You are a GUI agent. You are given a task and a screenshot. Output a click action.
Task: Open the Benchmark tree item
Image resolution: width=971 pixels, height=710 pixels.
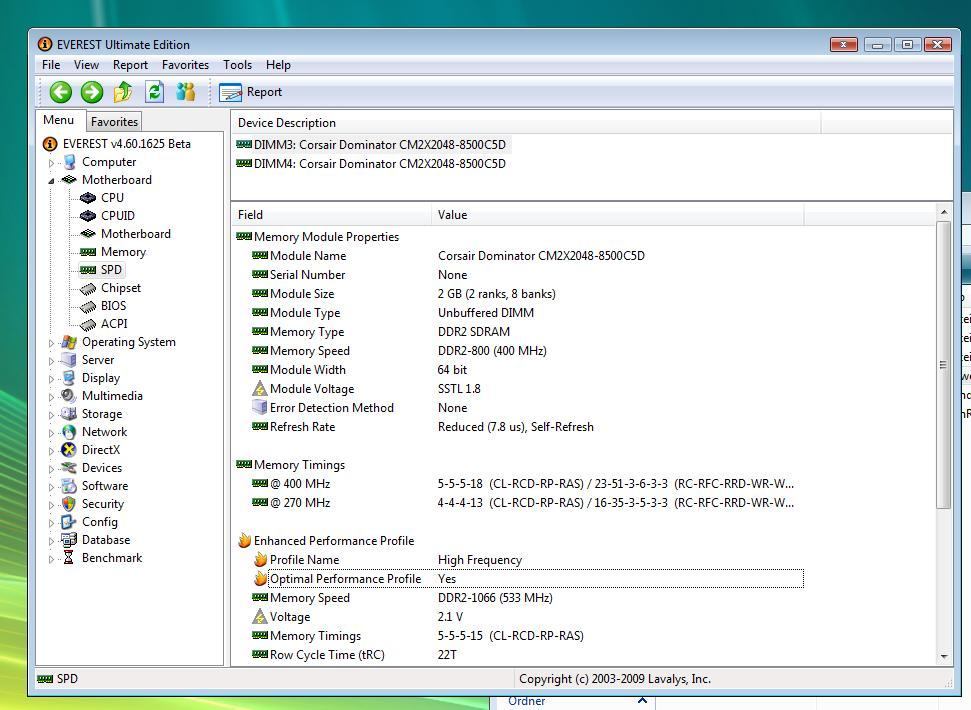click(x=112, y=558)
